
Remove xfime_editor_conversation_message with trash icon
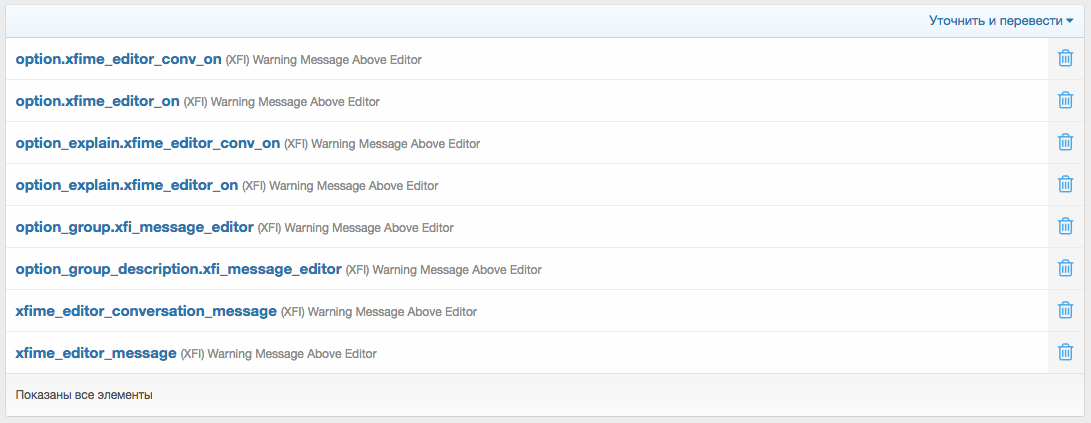click(1066, 311)
